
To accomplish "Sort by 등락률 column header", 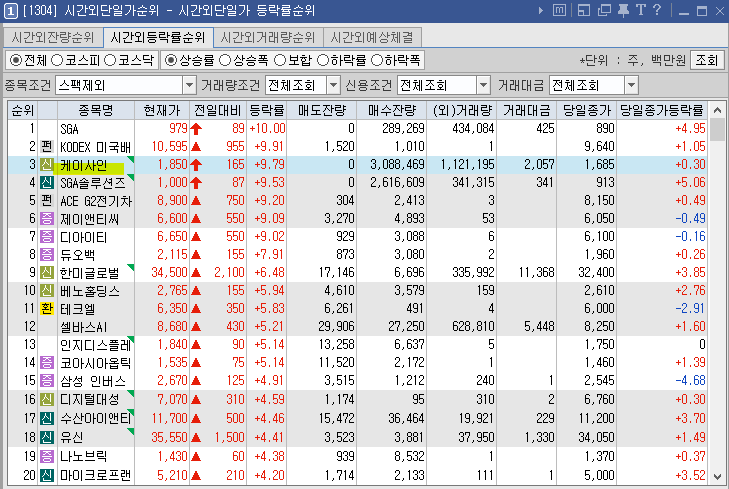I will (x=267, y=110).
